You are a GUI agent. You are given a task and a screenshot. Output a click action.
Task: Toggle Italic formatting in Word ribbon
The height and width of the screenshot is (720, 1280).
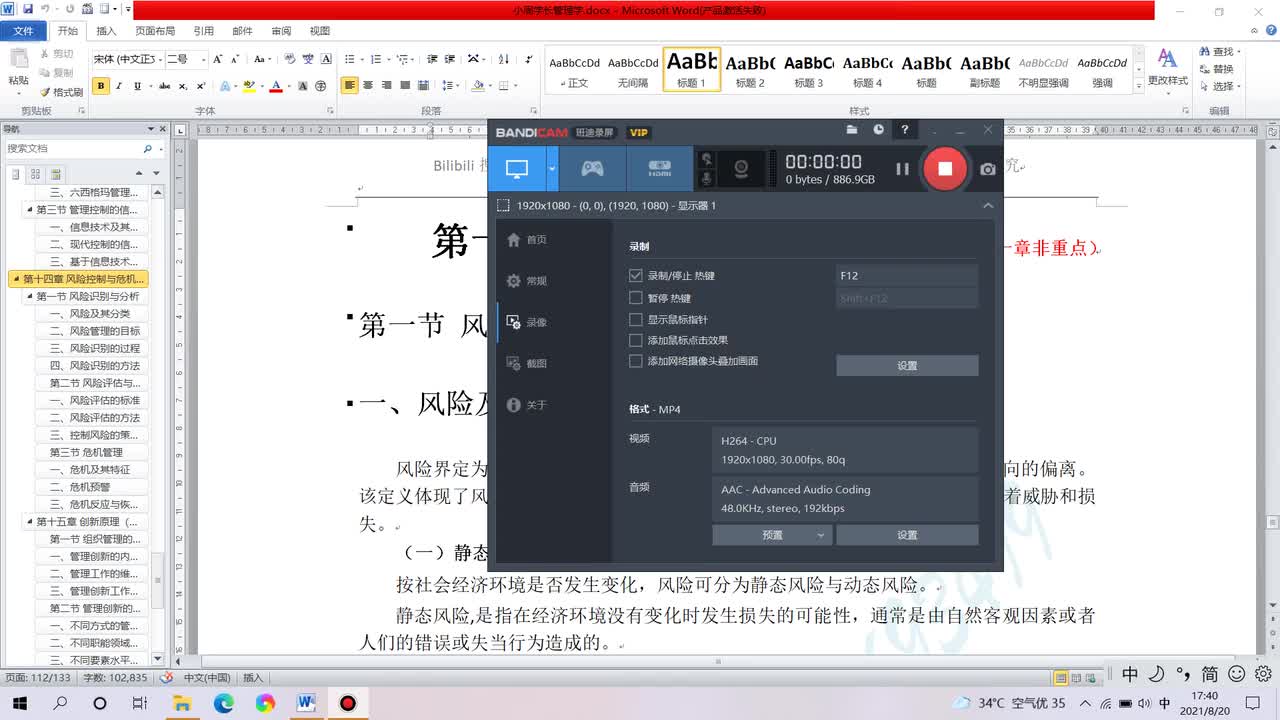pos(120,86)
